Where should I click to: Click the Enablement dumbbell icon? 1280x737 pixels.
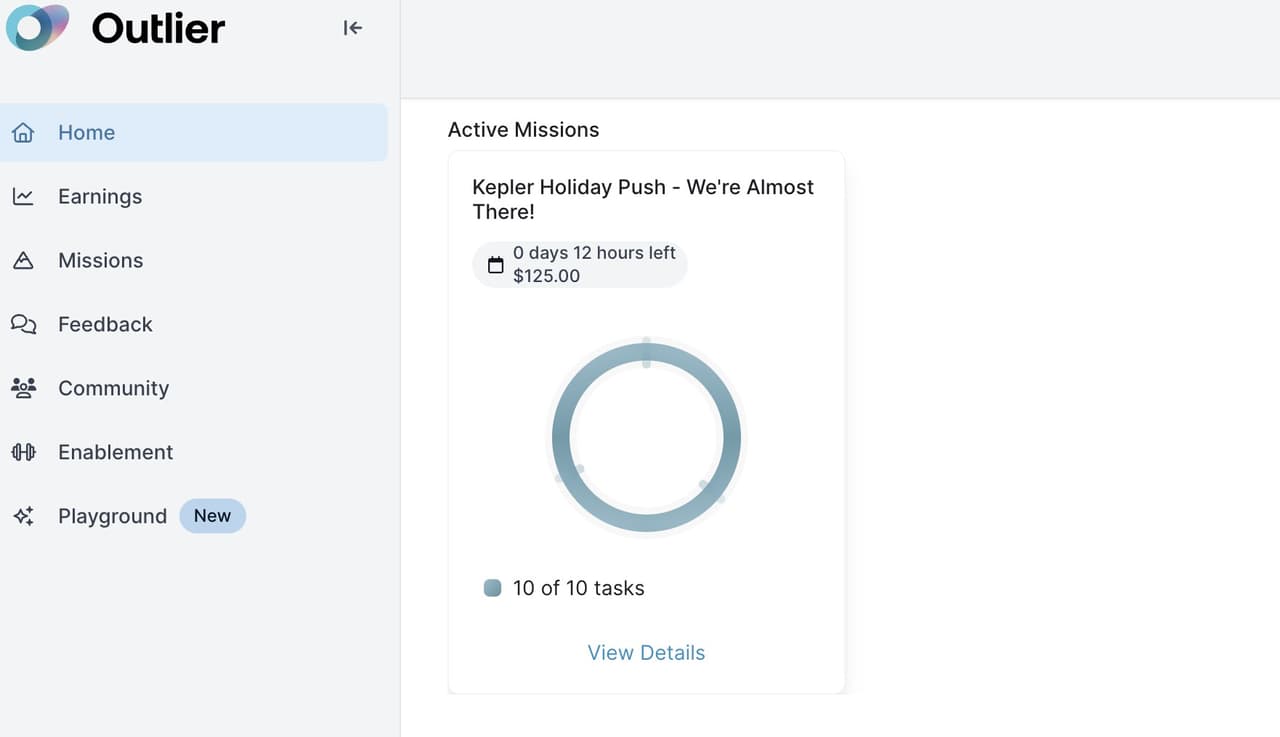click(23, 452)
